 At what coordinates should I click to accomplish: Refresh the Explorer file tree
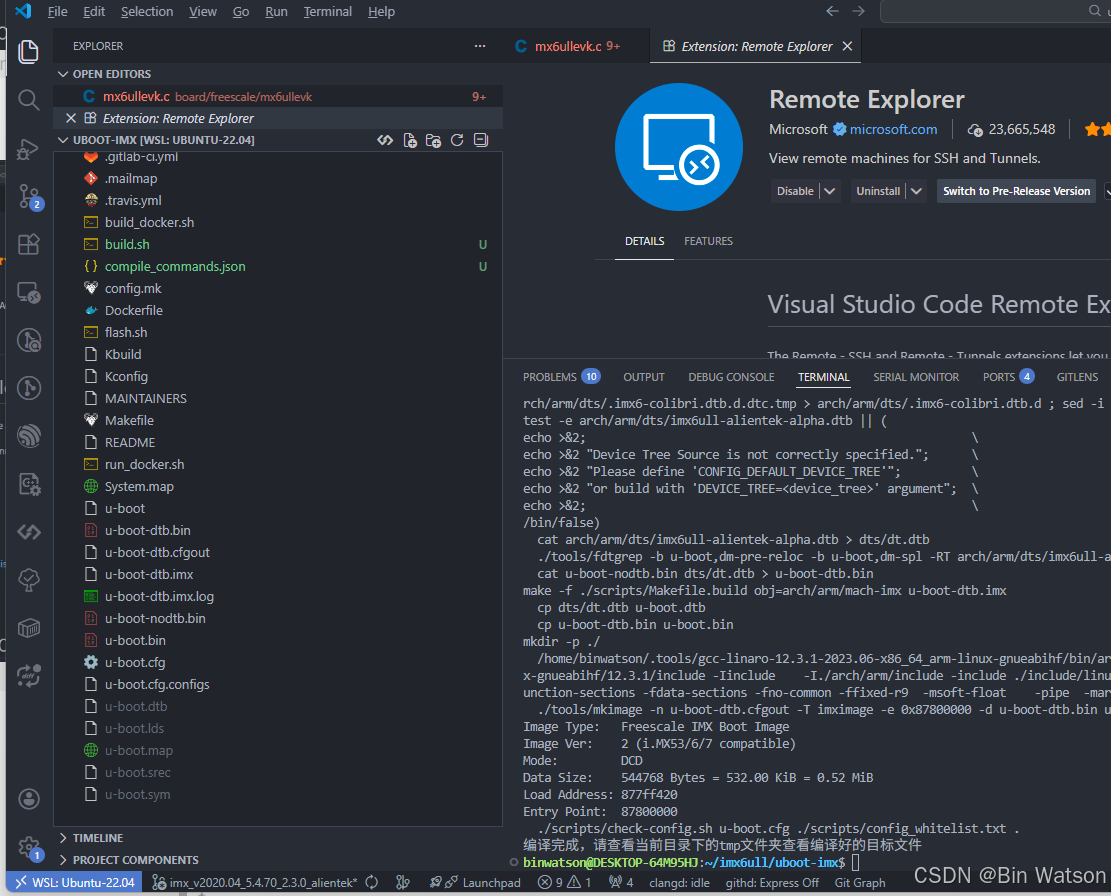pyautogui.click(x=457, y=140)
